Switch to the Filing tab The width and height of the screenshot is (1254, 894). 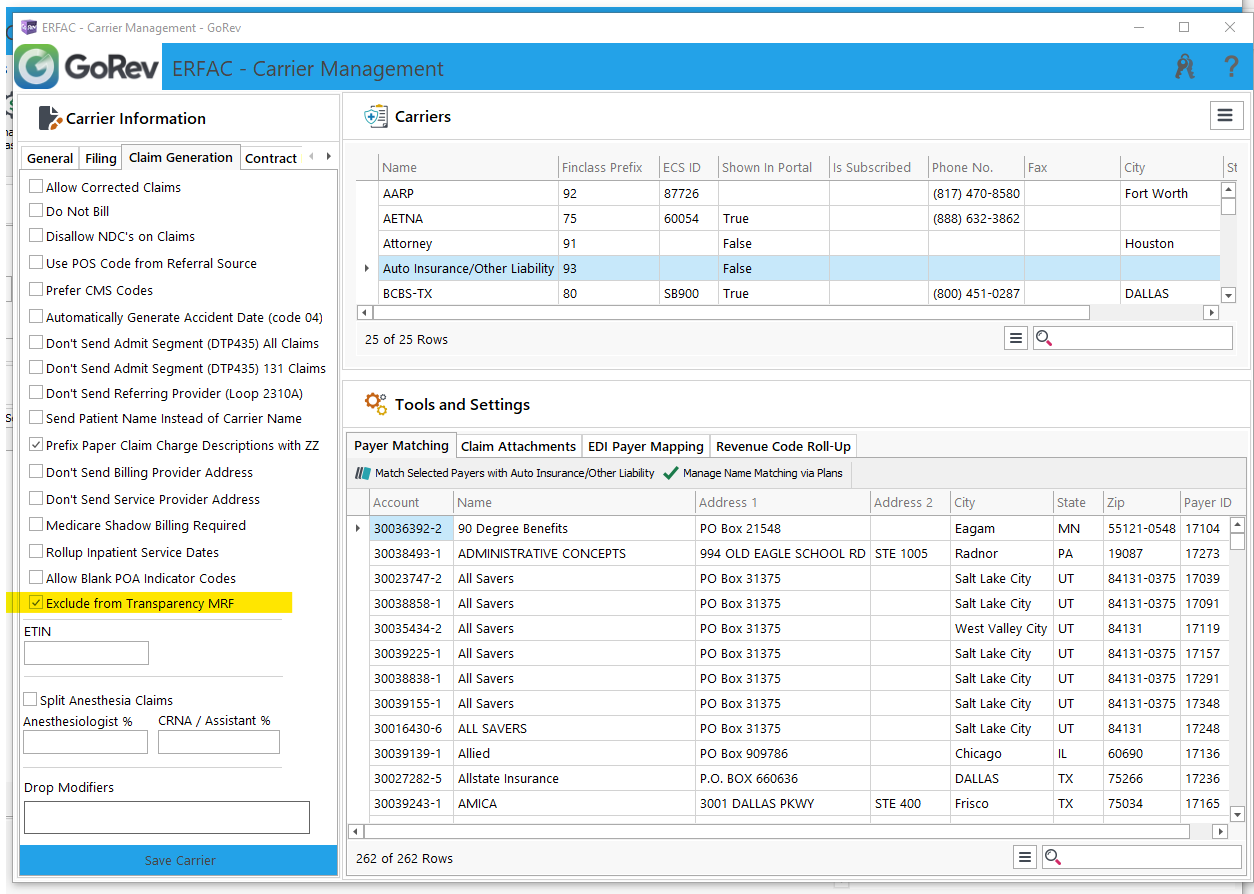[x=100, y=158]
